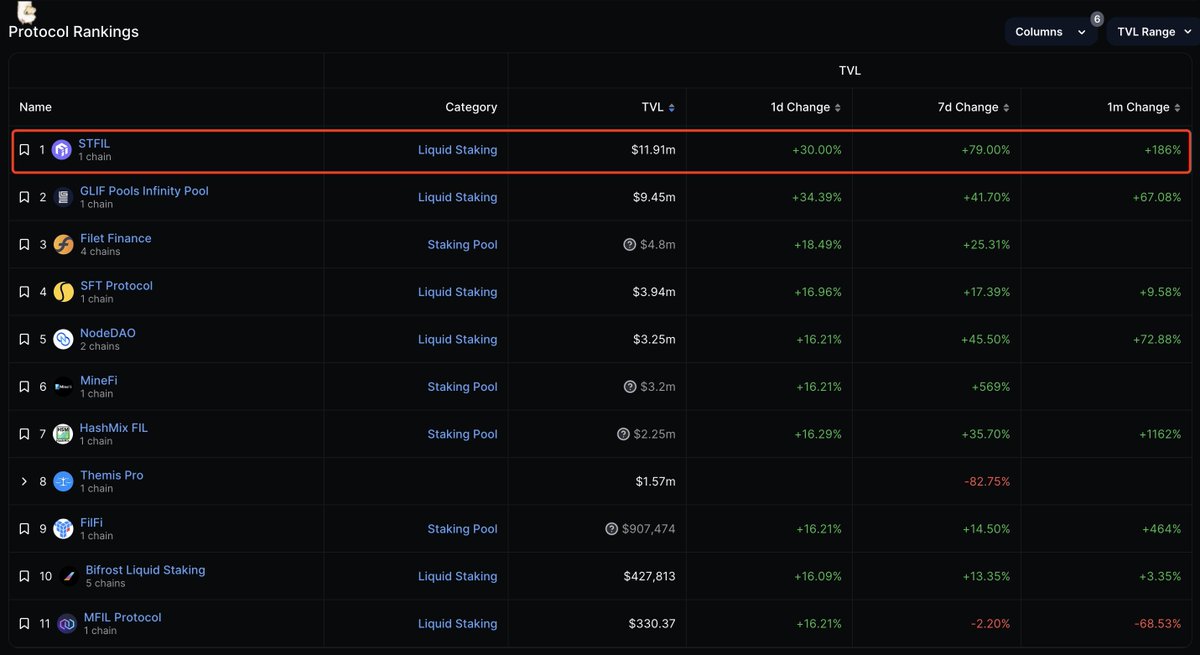This screenshot has height=655, width=1200.
Task: Select the $11.91m TVL value
Action: tap(653, 150)
